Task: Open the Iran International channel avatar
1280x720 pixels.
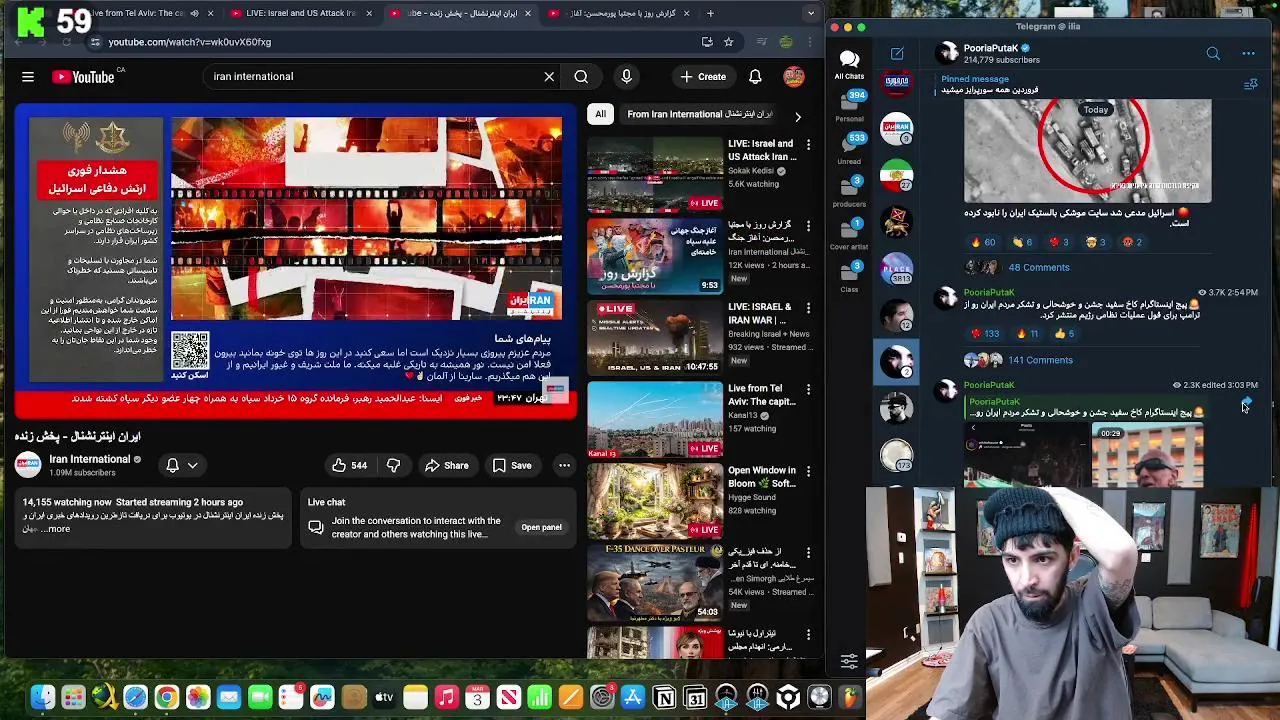Action: point(28,465)
